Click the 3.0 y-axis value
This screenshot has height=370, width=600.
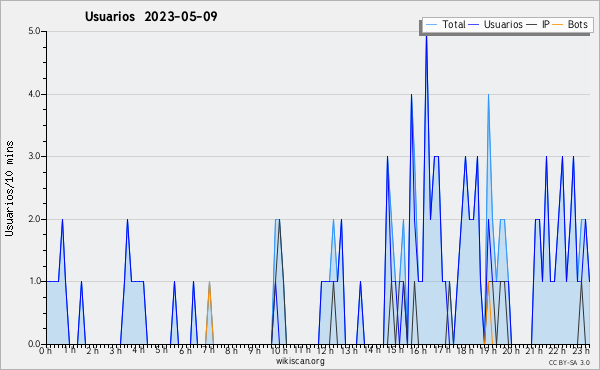point(34,156)
